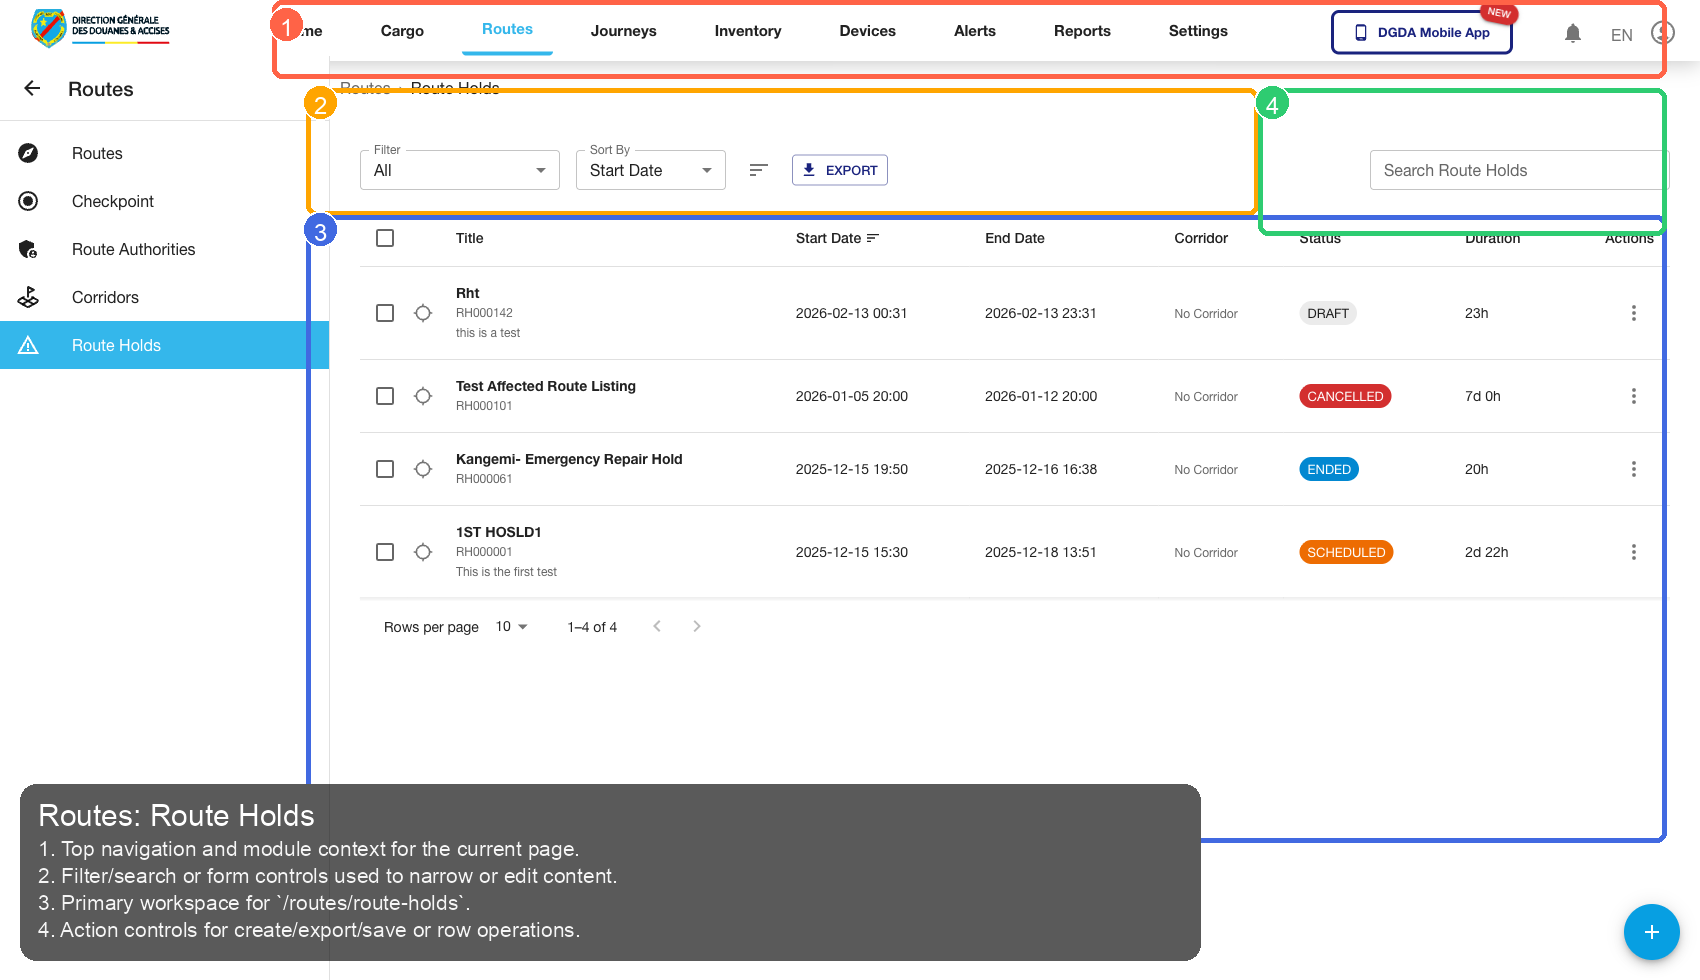This screenshot has height=980, width=1700.
Task: Click locate target icon for Kangemi hold
Action: (x=423, y=469)
